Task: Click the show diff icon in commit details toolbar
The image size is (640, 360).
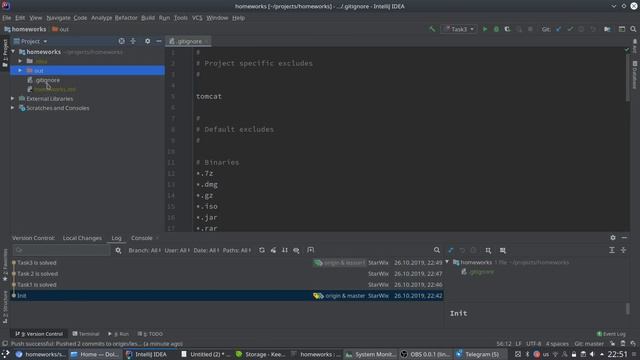Action: coord(451,250)
